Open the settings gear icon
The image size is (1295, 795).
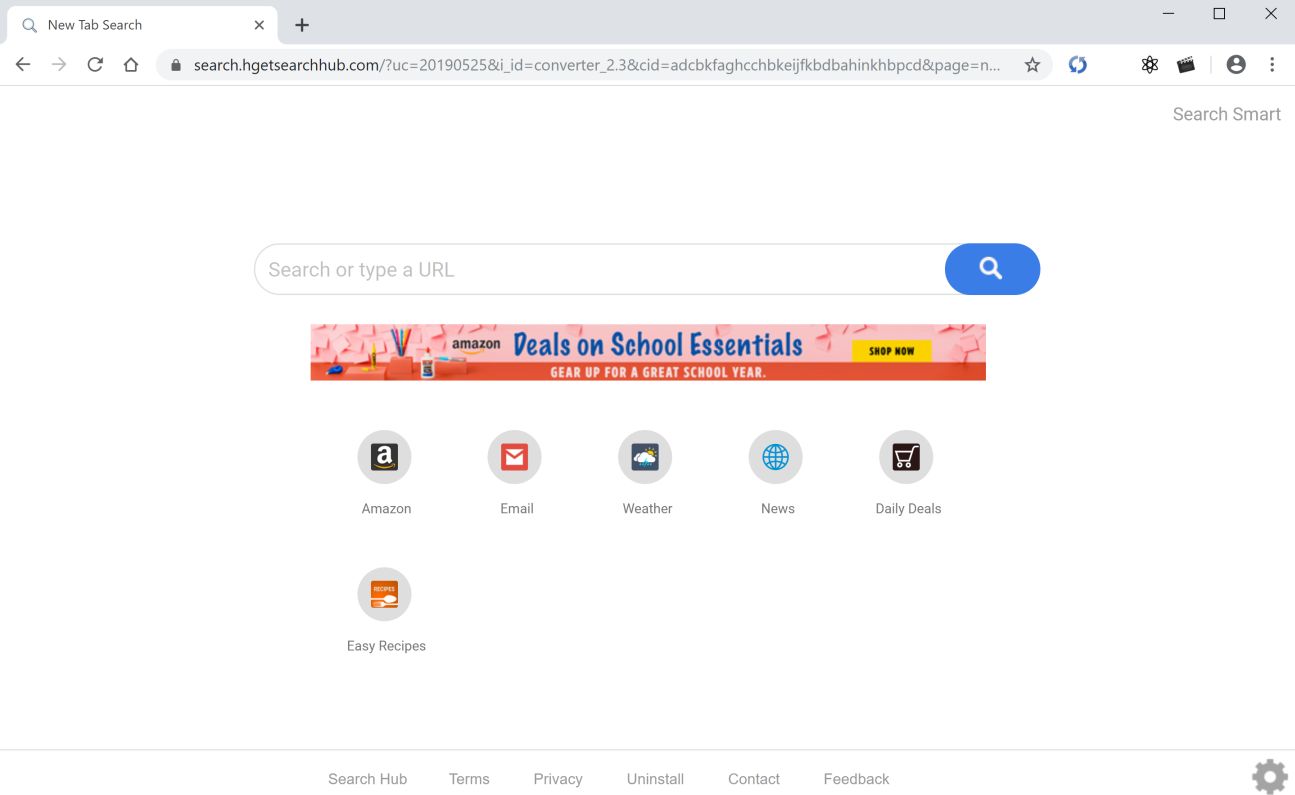pos(1270,776)
